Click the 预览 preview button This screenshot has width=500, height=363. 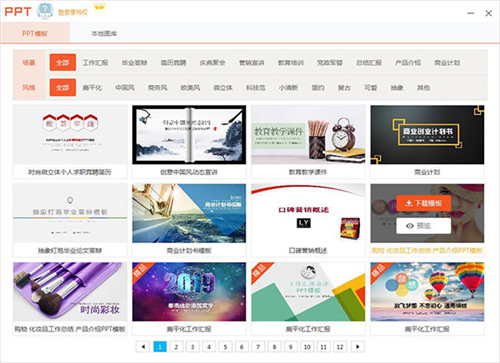424,226
